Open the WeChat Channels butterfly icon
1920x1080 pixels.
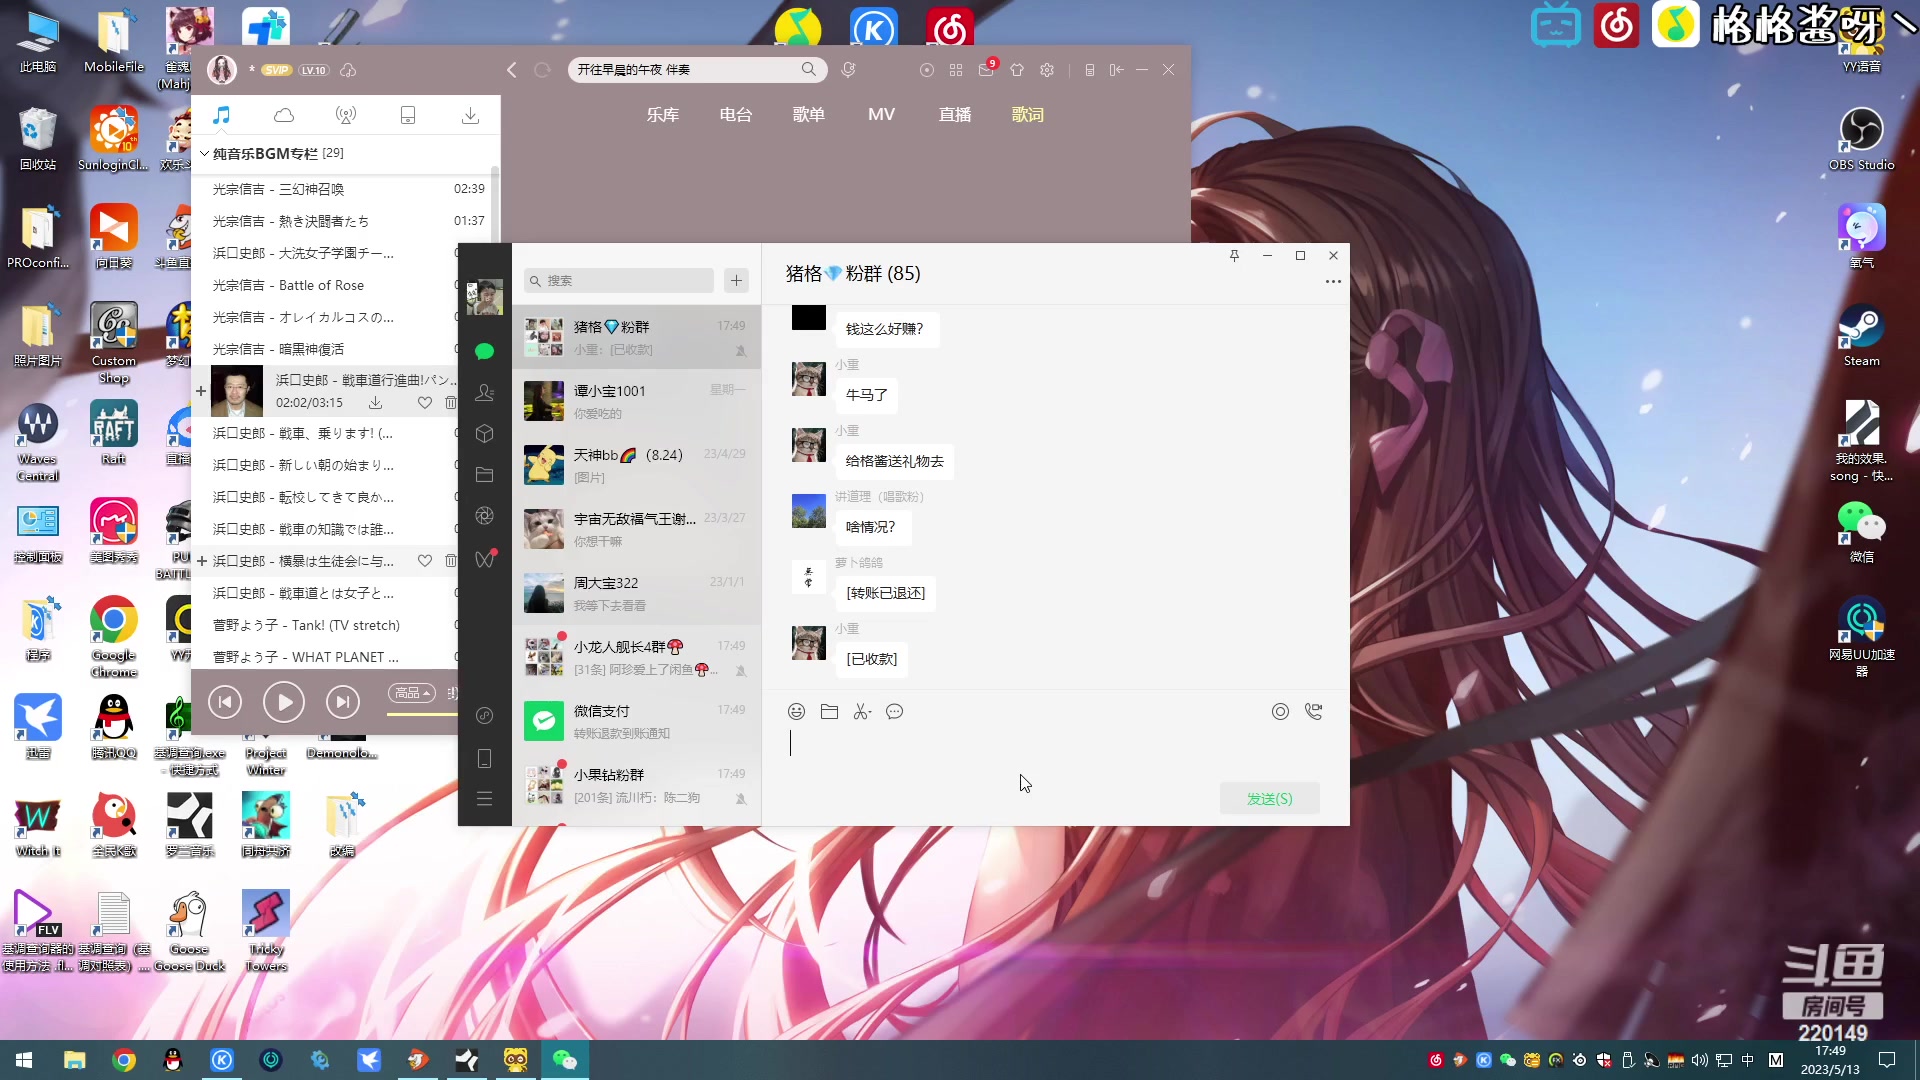coord(484,558)
